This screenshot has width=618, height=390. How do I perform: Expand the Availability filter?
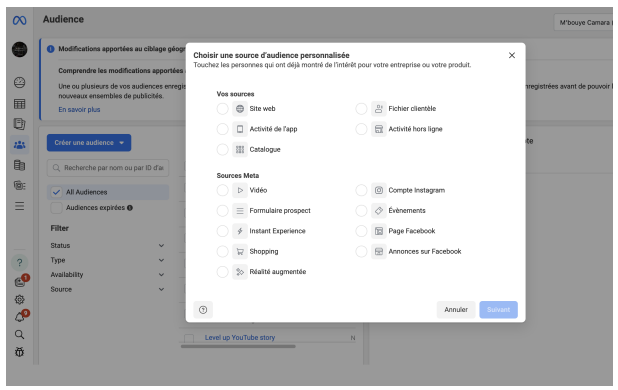(107, 275)
